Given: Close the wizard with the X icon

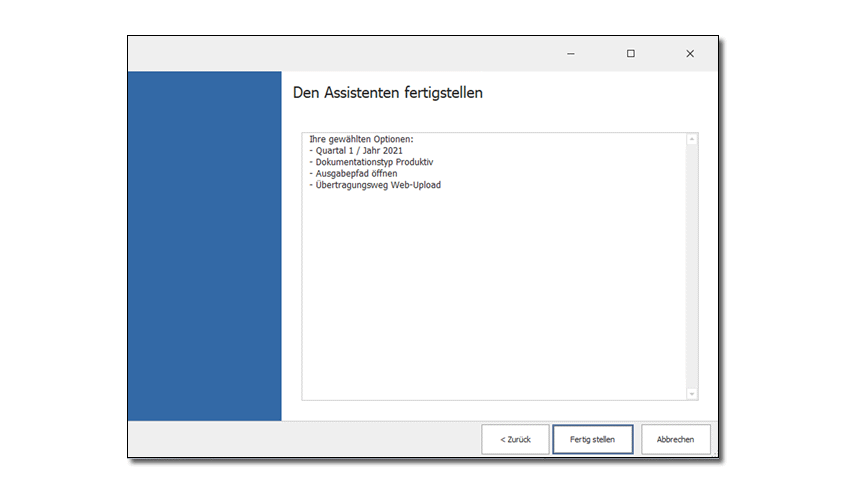Looking at the screenshot, I should coord(690,54).
